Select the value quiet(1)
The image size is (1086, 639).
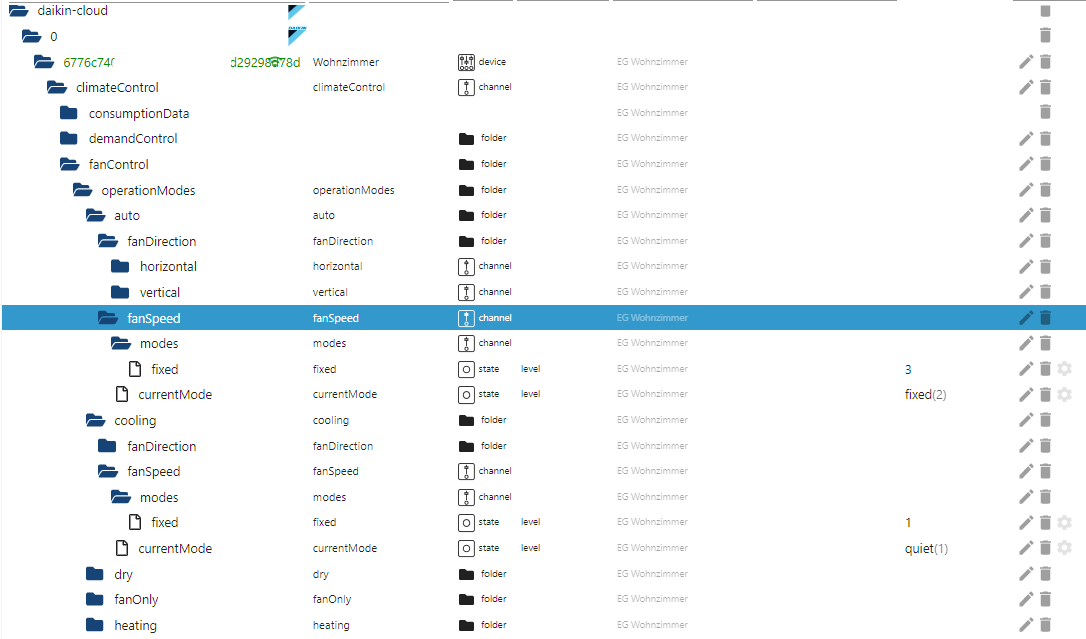click(x=926, y=548)
